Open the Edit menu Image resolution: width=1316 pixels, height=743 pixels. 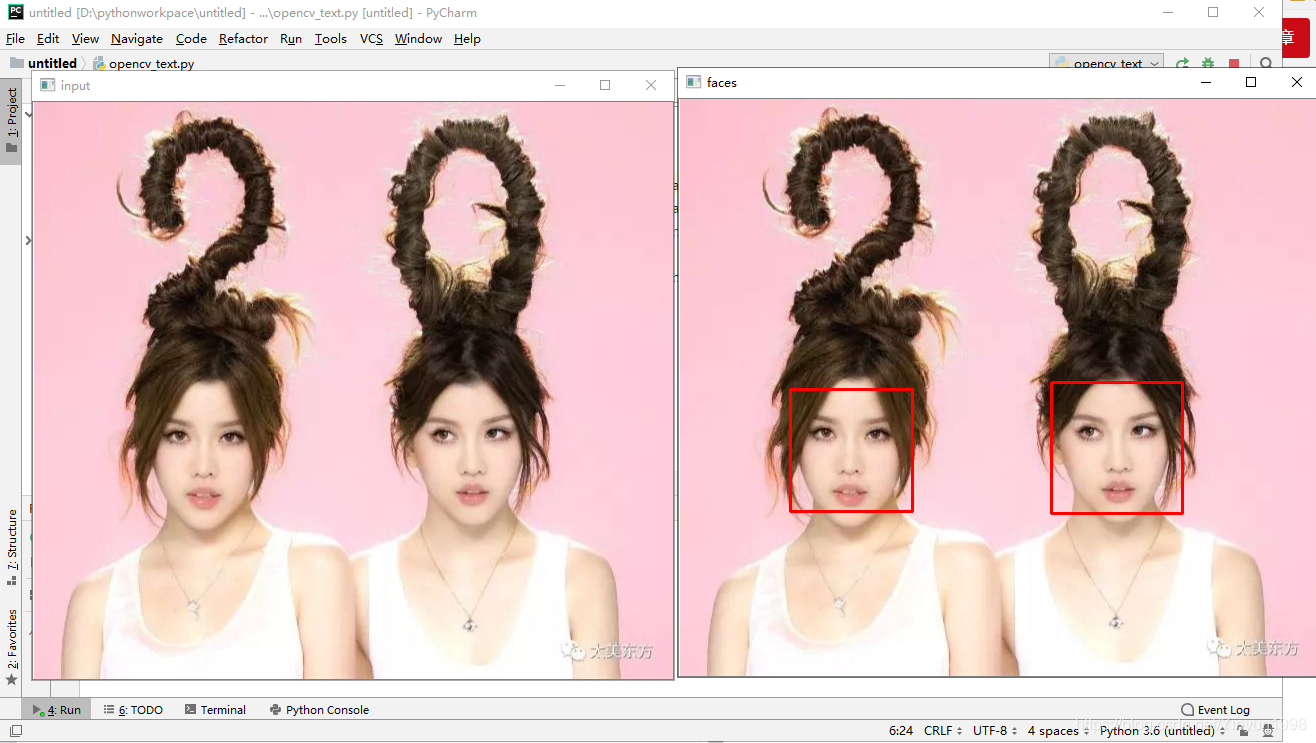(x=48, y=39)
